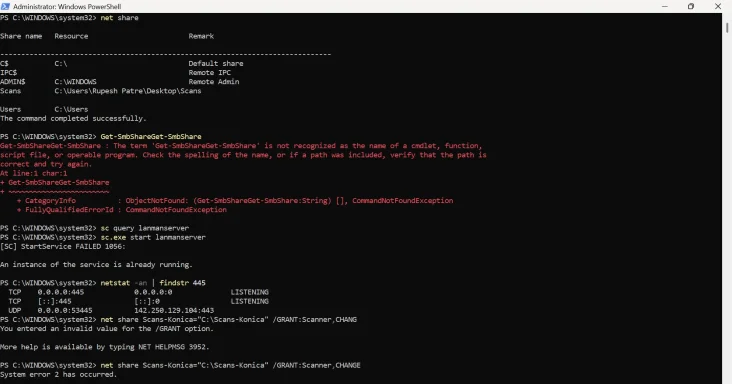
Task: Click the 'C:\Users' resource path
Action: (71, 109)
